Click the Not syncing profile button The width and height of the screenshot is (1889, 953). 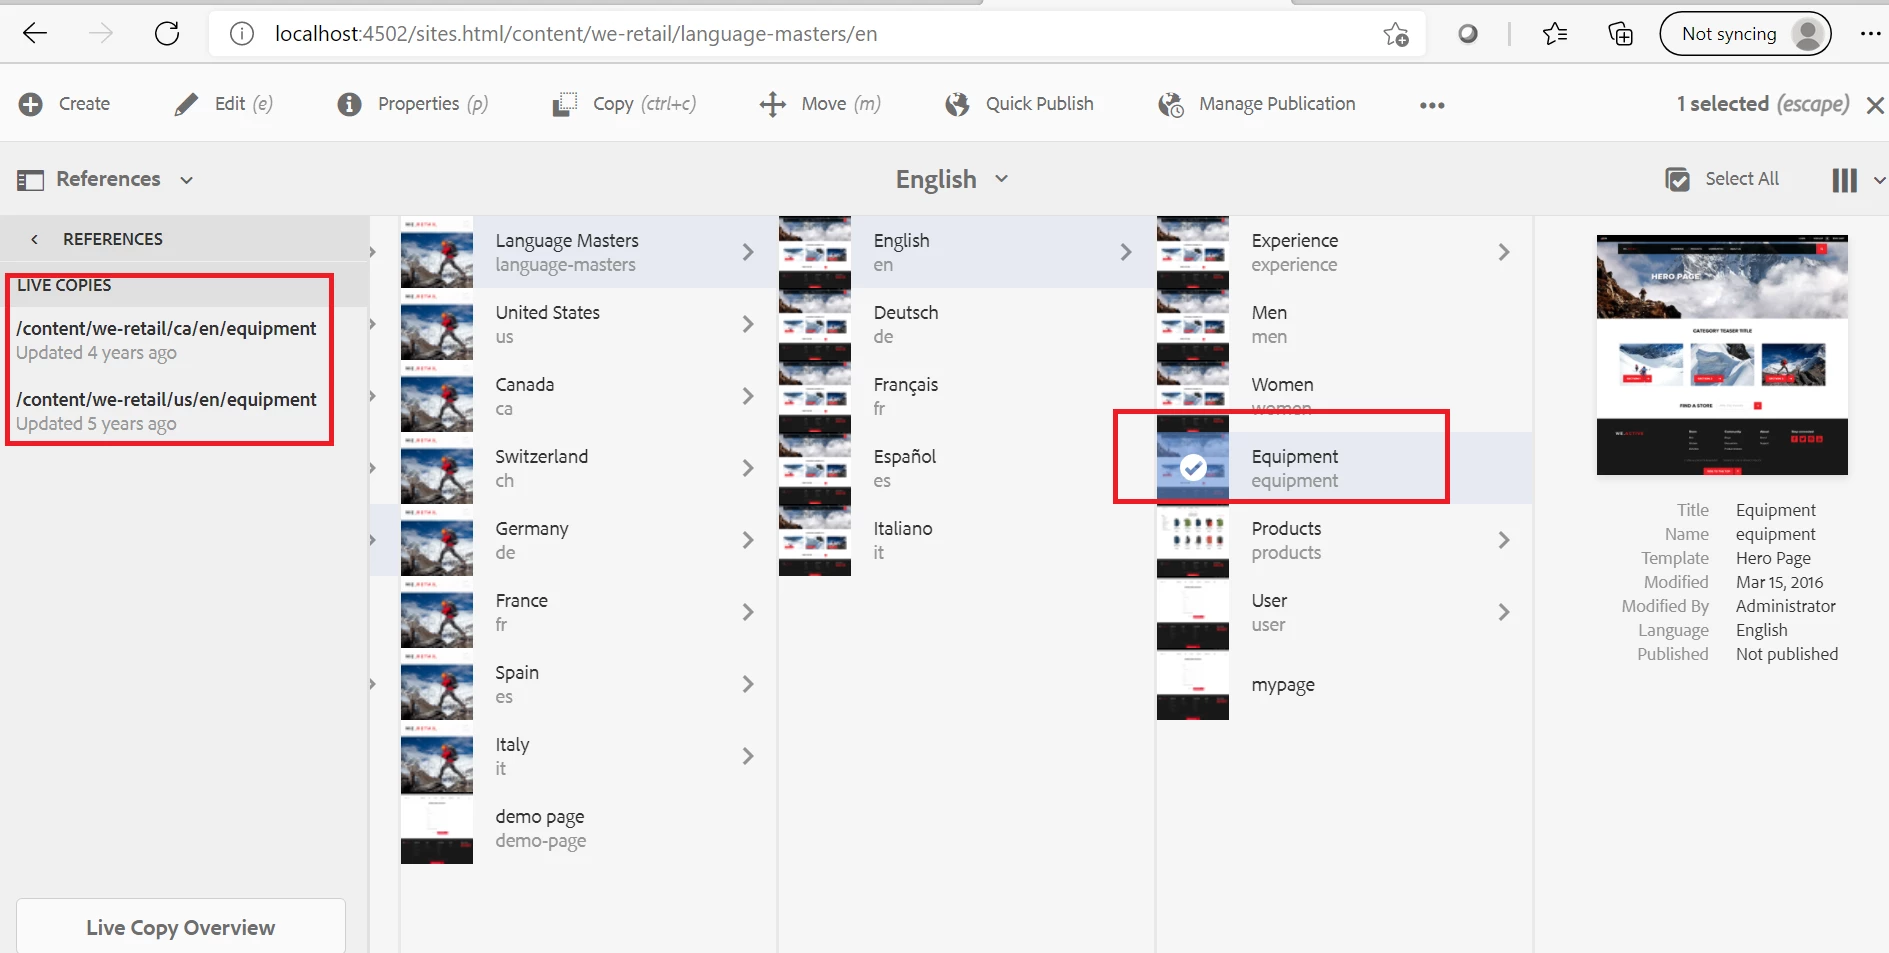pyautogui.click(x=1745, y=34)
